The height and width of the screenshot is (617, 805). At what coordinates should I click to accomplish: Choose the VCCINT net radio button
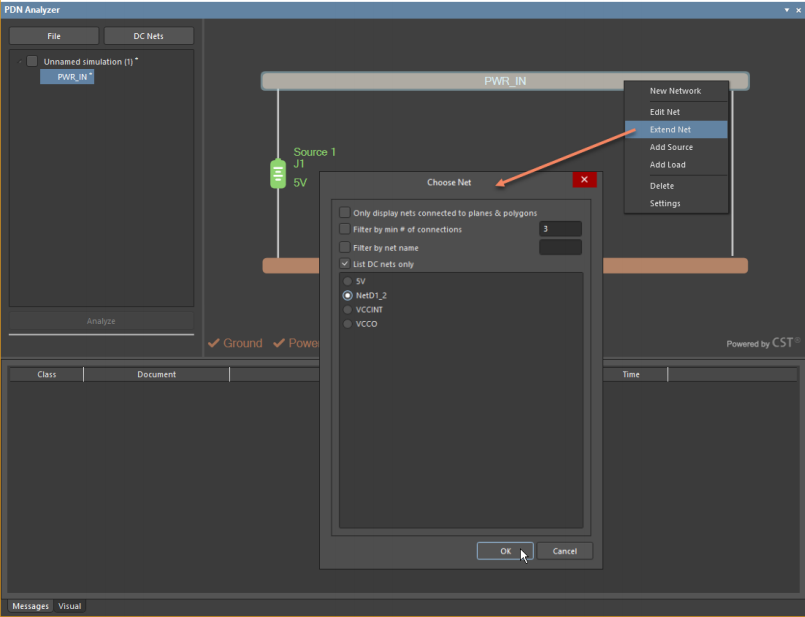point(348,310)
